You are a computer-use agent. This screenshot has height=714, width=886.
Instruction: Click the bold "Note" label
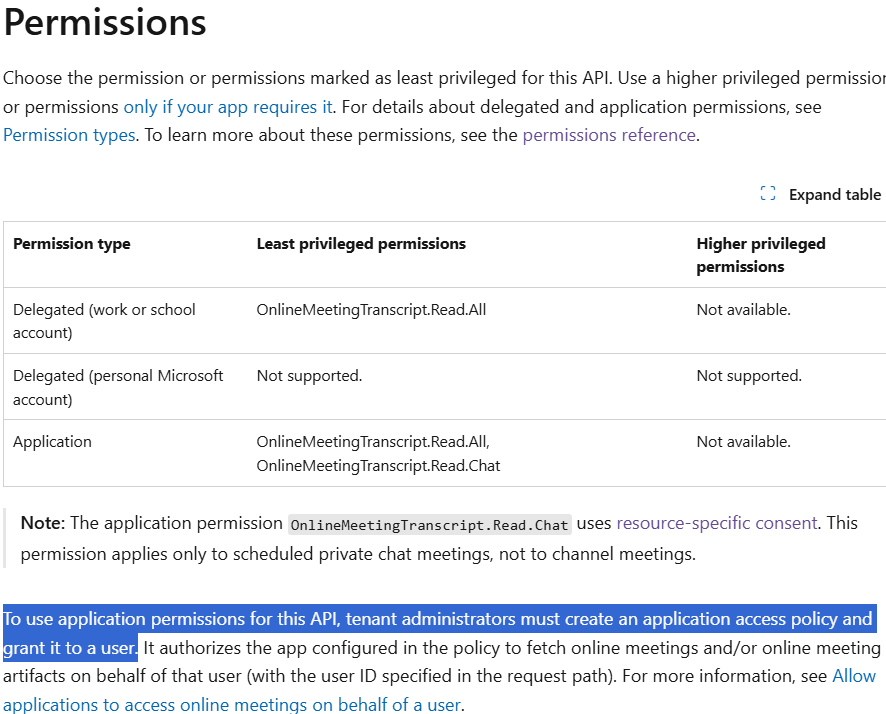point(40,523)
